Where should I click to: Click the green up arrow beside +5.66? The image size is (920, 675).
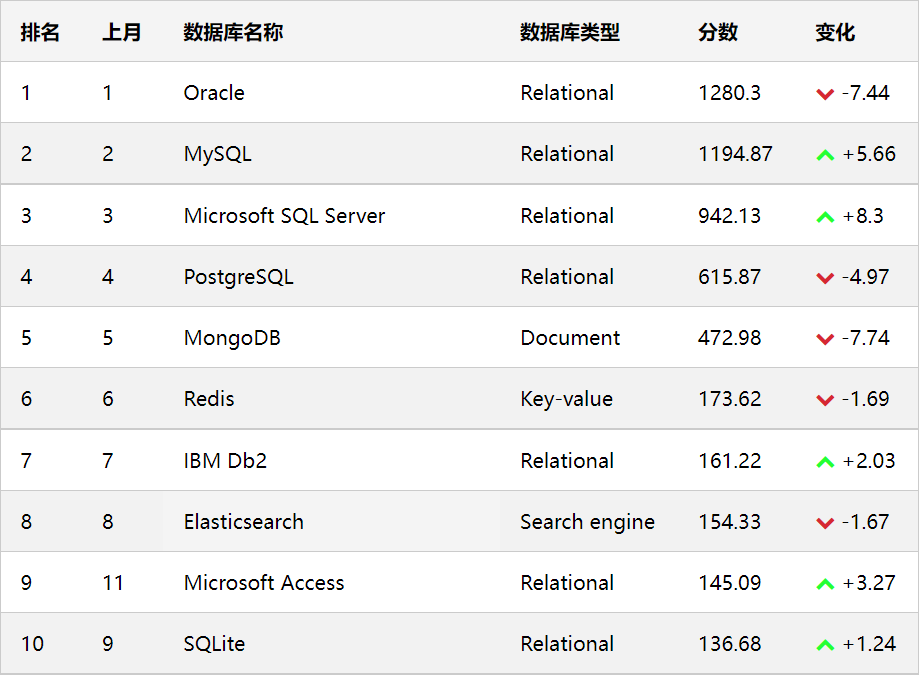click(x=825, y=155)
